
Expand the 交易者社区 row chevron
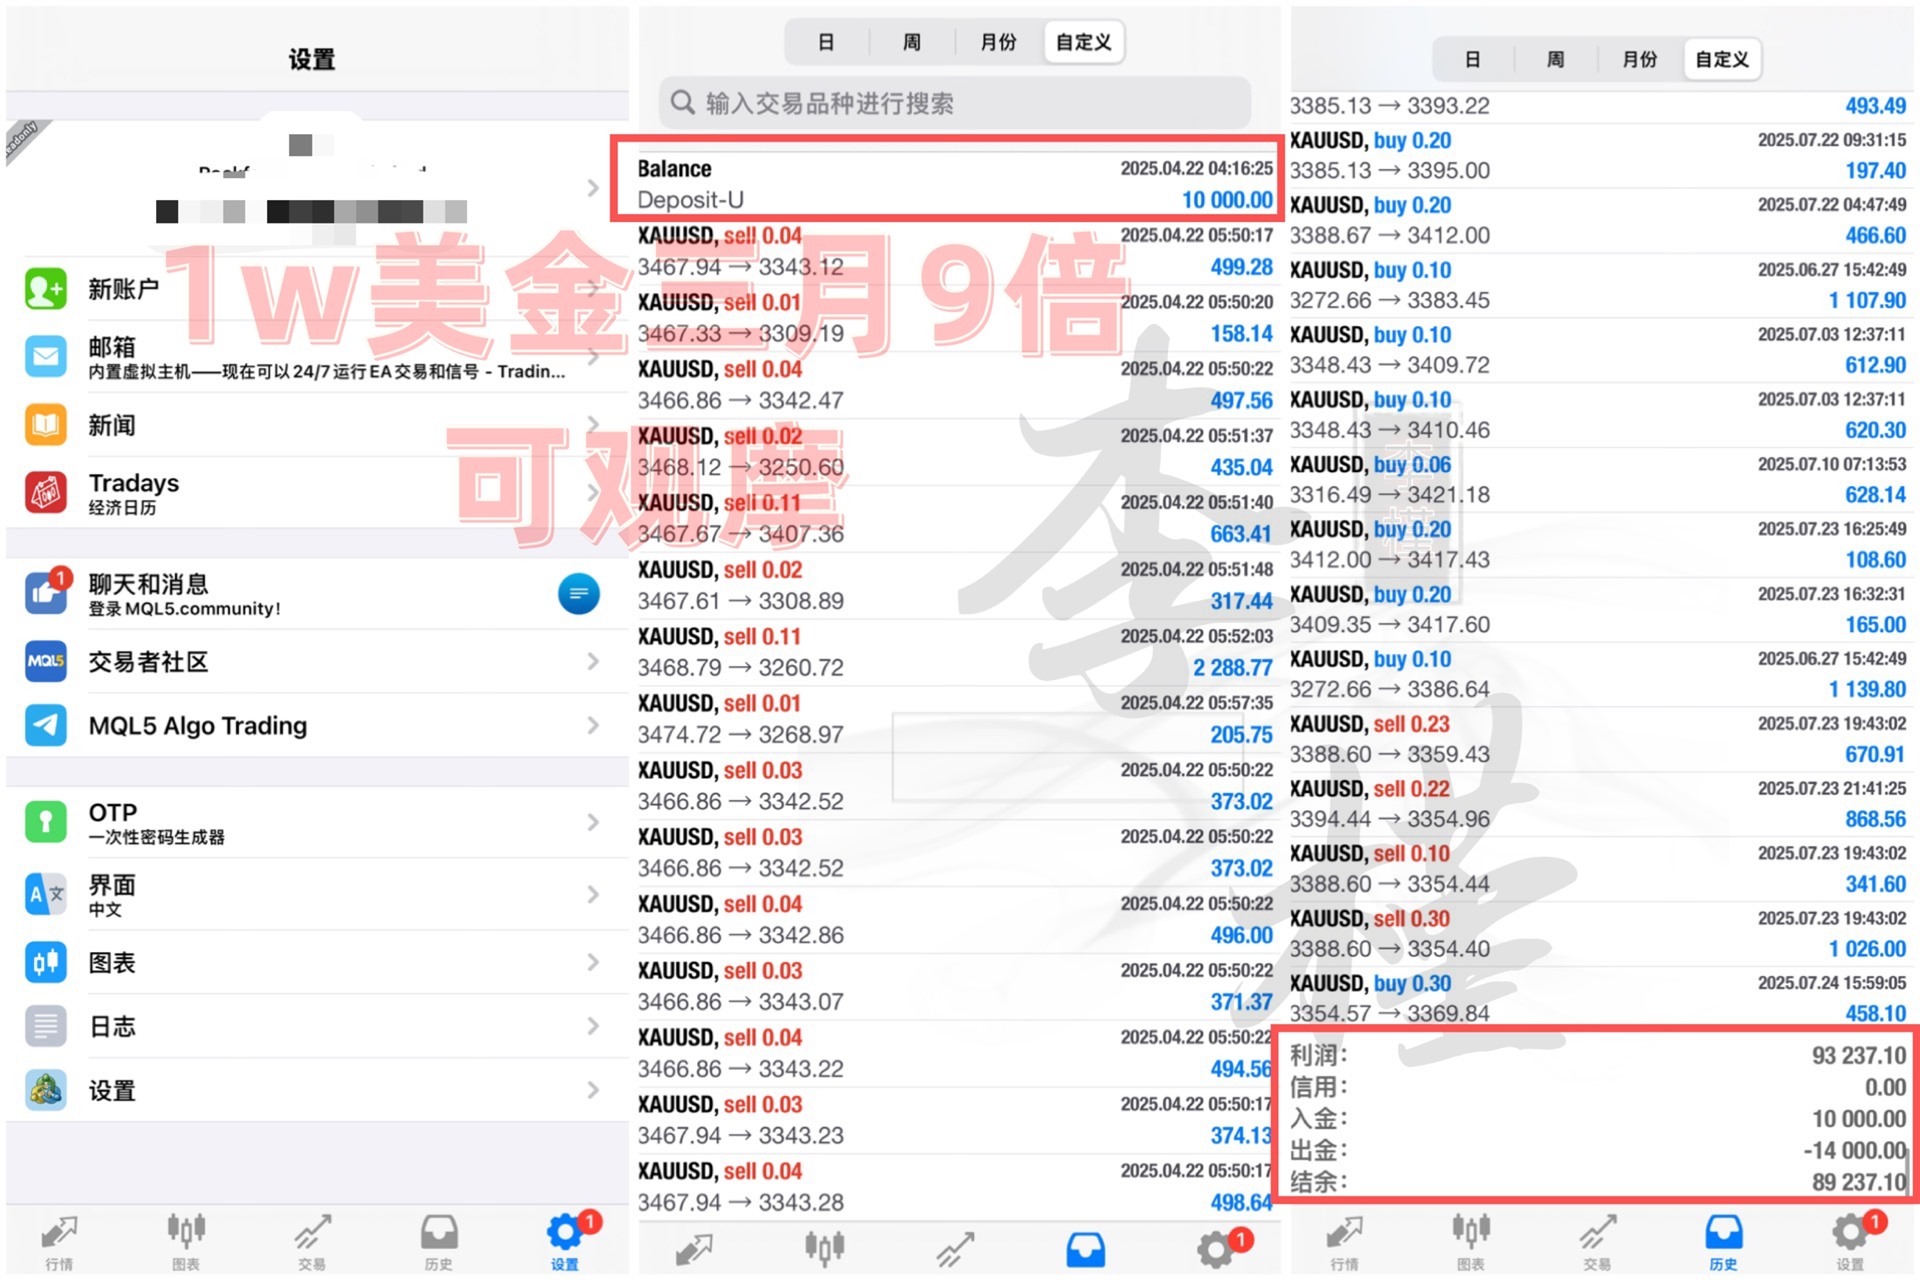[x=593, y=661]
